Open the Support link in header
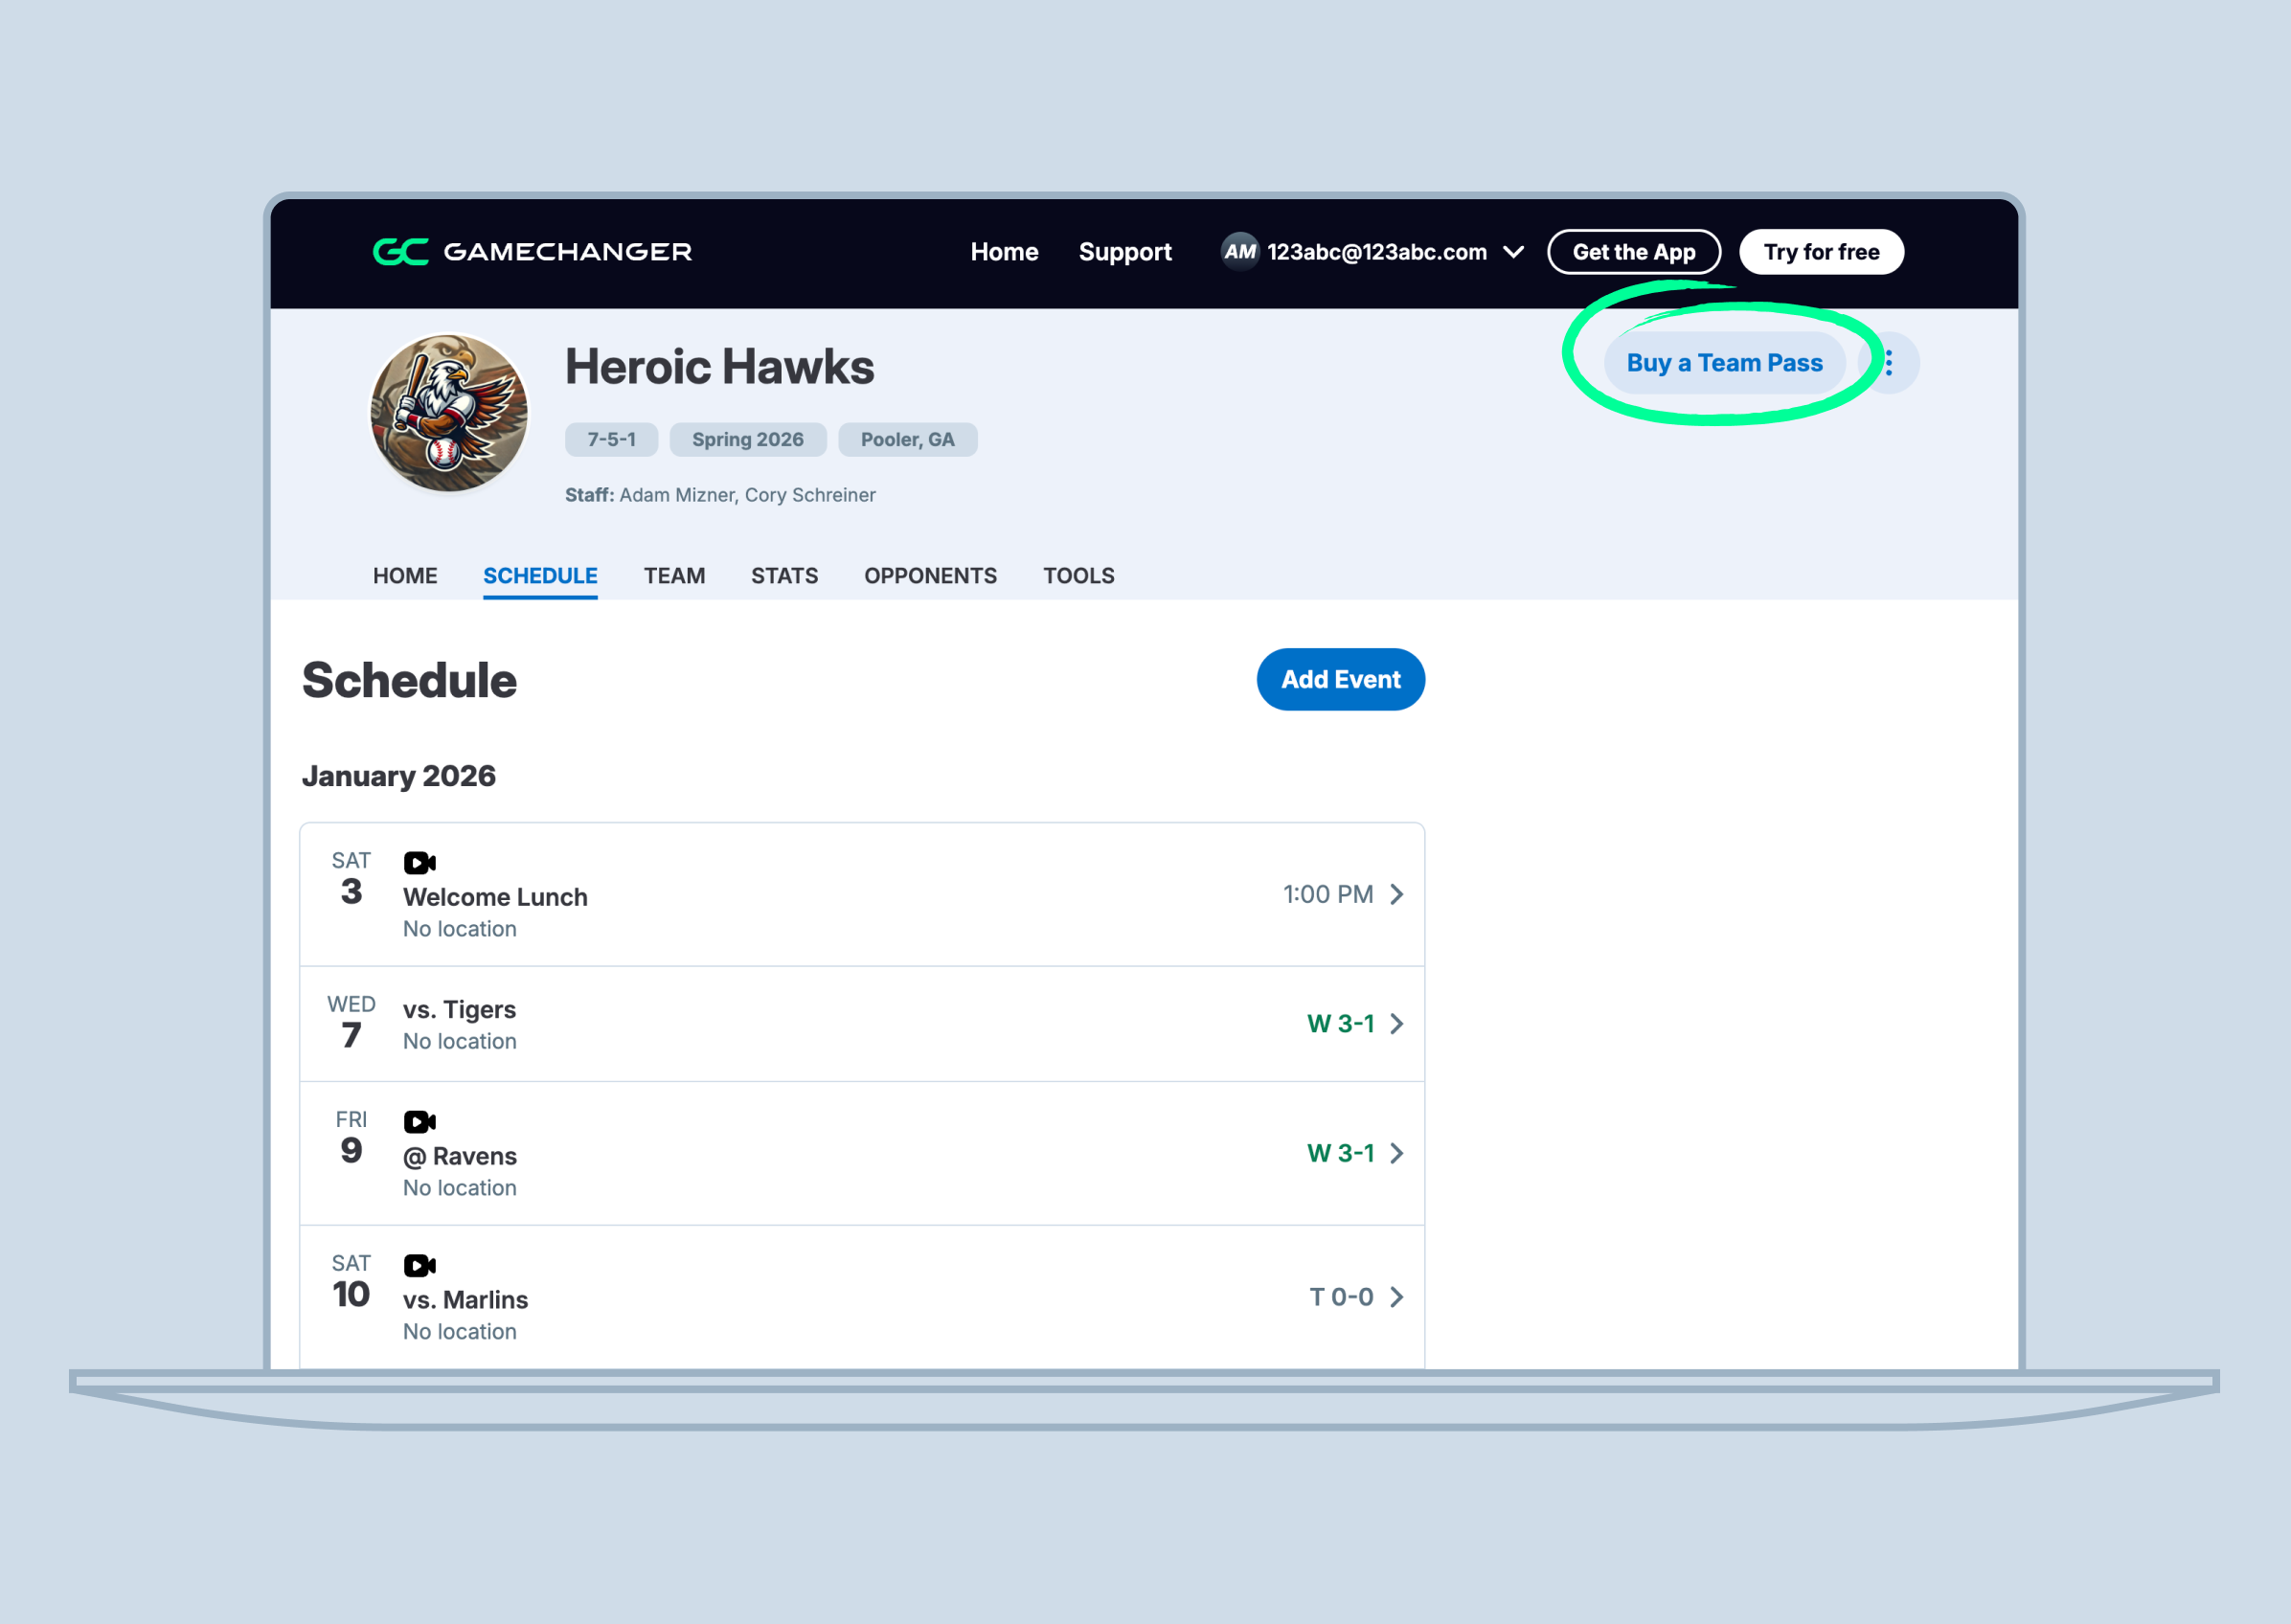The image size is (2291, 1624). [1124, 252]
